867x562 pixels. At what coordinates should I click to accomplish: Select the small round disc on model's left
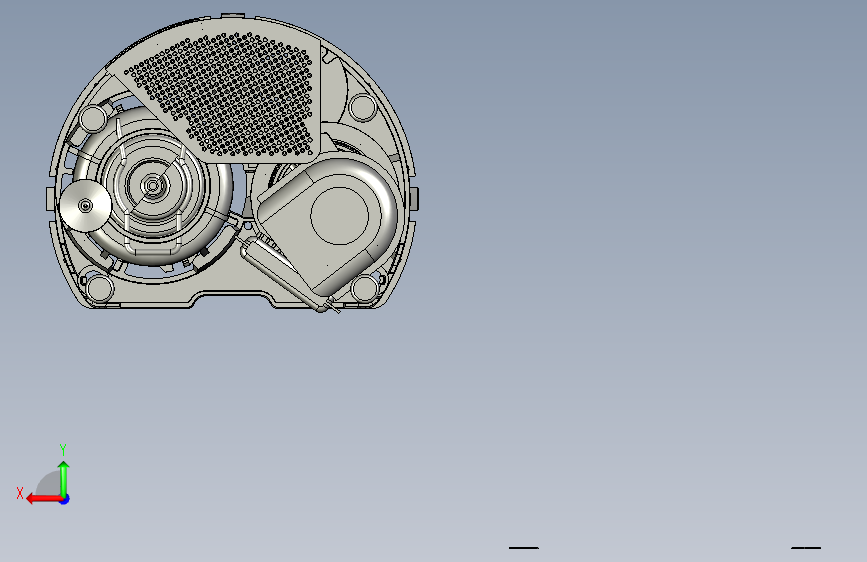pos(85,206)
